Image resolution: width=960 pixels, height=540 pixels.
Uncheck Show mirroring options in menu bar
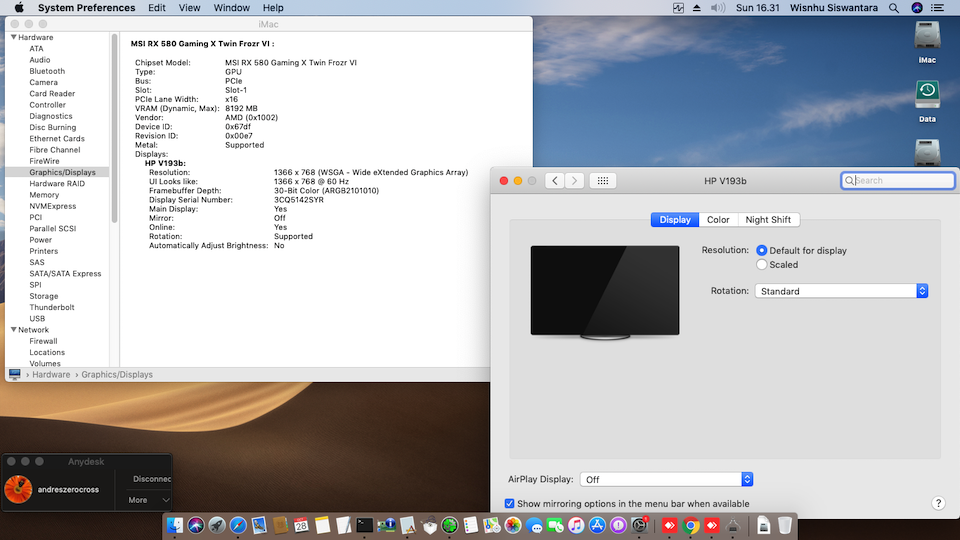[510, 504]
